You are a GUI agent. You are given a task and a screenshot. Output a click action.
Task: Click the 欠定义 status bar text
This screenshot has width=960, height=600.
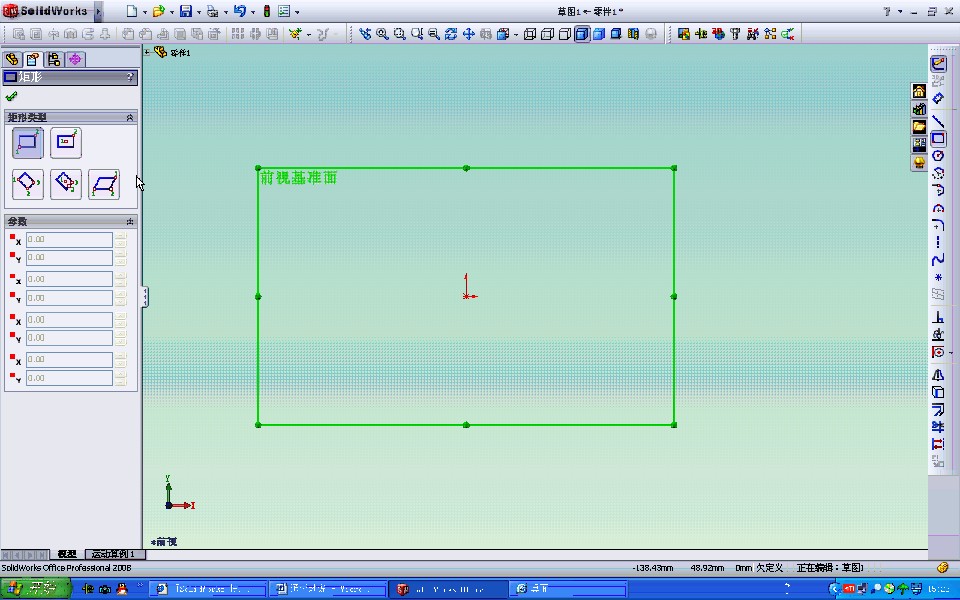click(x=770, y=568)
